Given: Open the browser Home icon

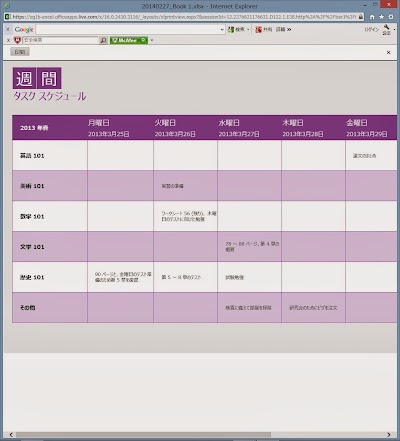Looking at the screenshot, I should [372, 17].
